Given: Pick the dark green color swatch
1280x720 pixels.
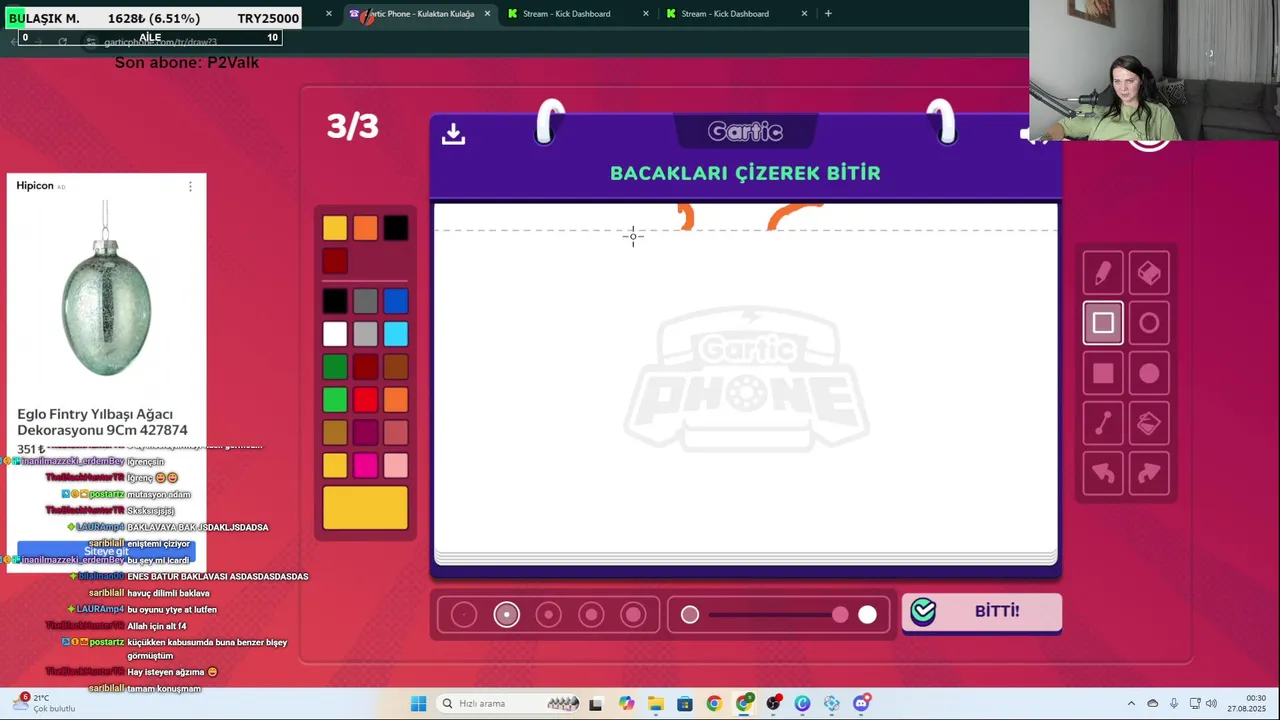Looking at the screenshot, I should 335,367.
